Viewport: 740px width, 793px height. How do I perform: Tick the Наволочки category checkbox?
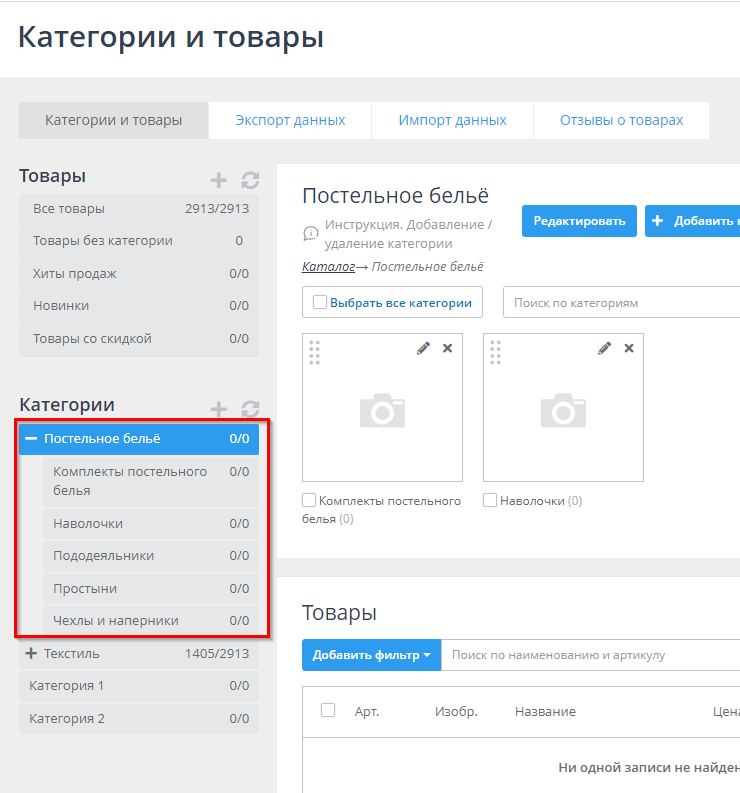[x=490, y=500]
